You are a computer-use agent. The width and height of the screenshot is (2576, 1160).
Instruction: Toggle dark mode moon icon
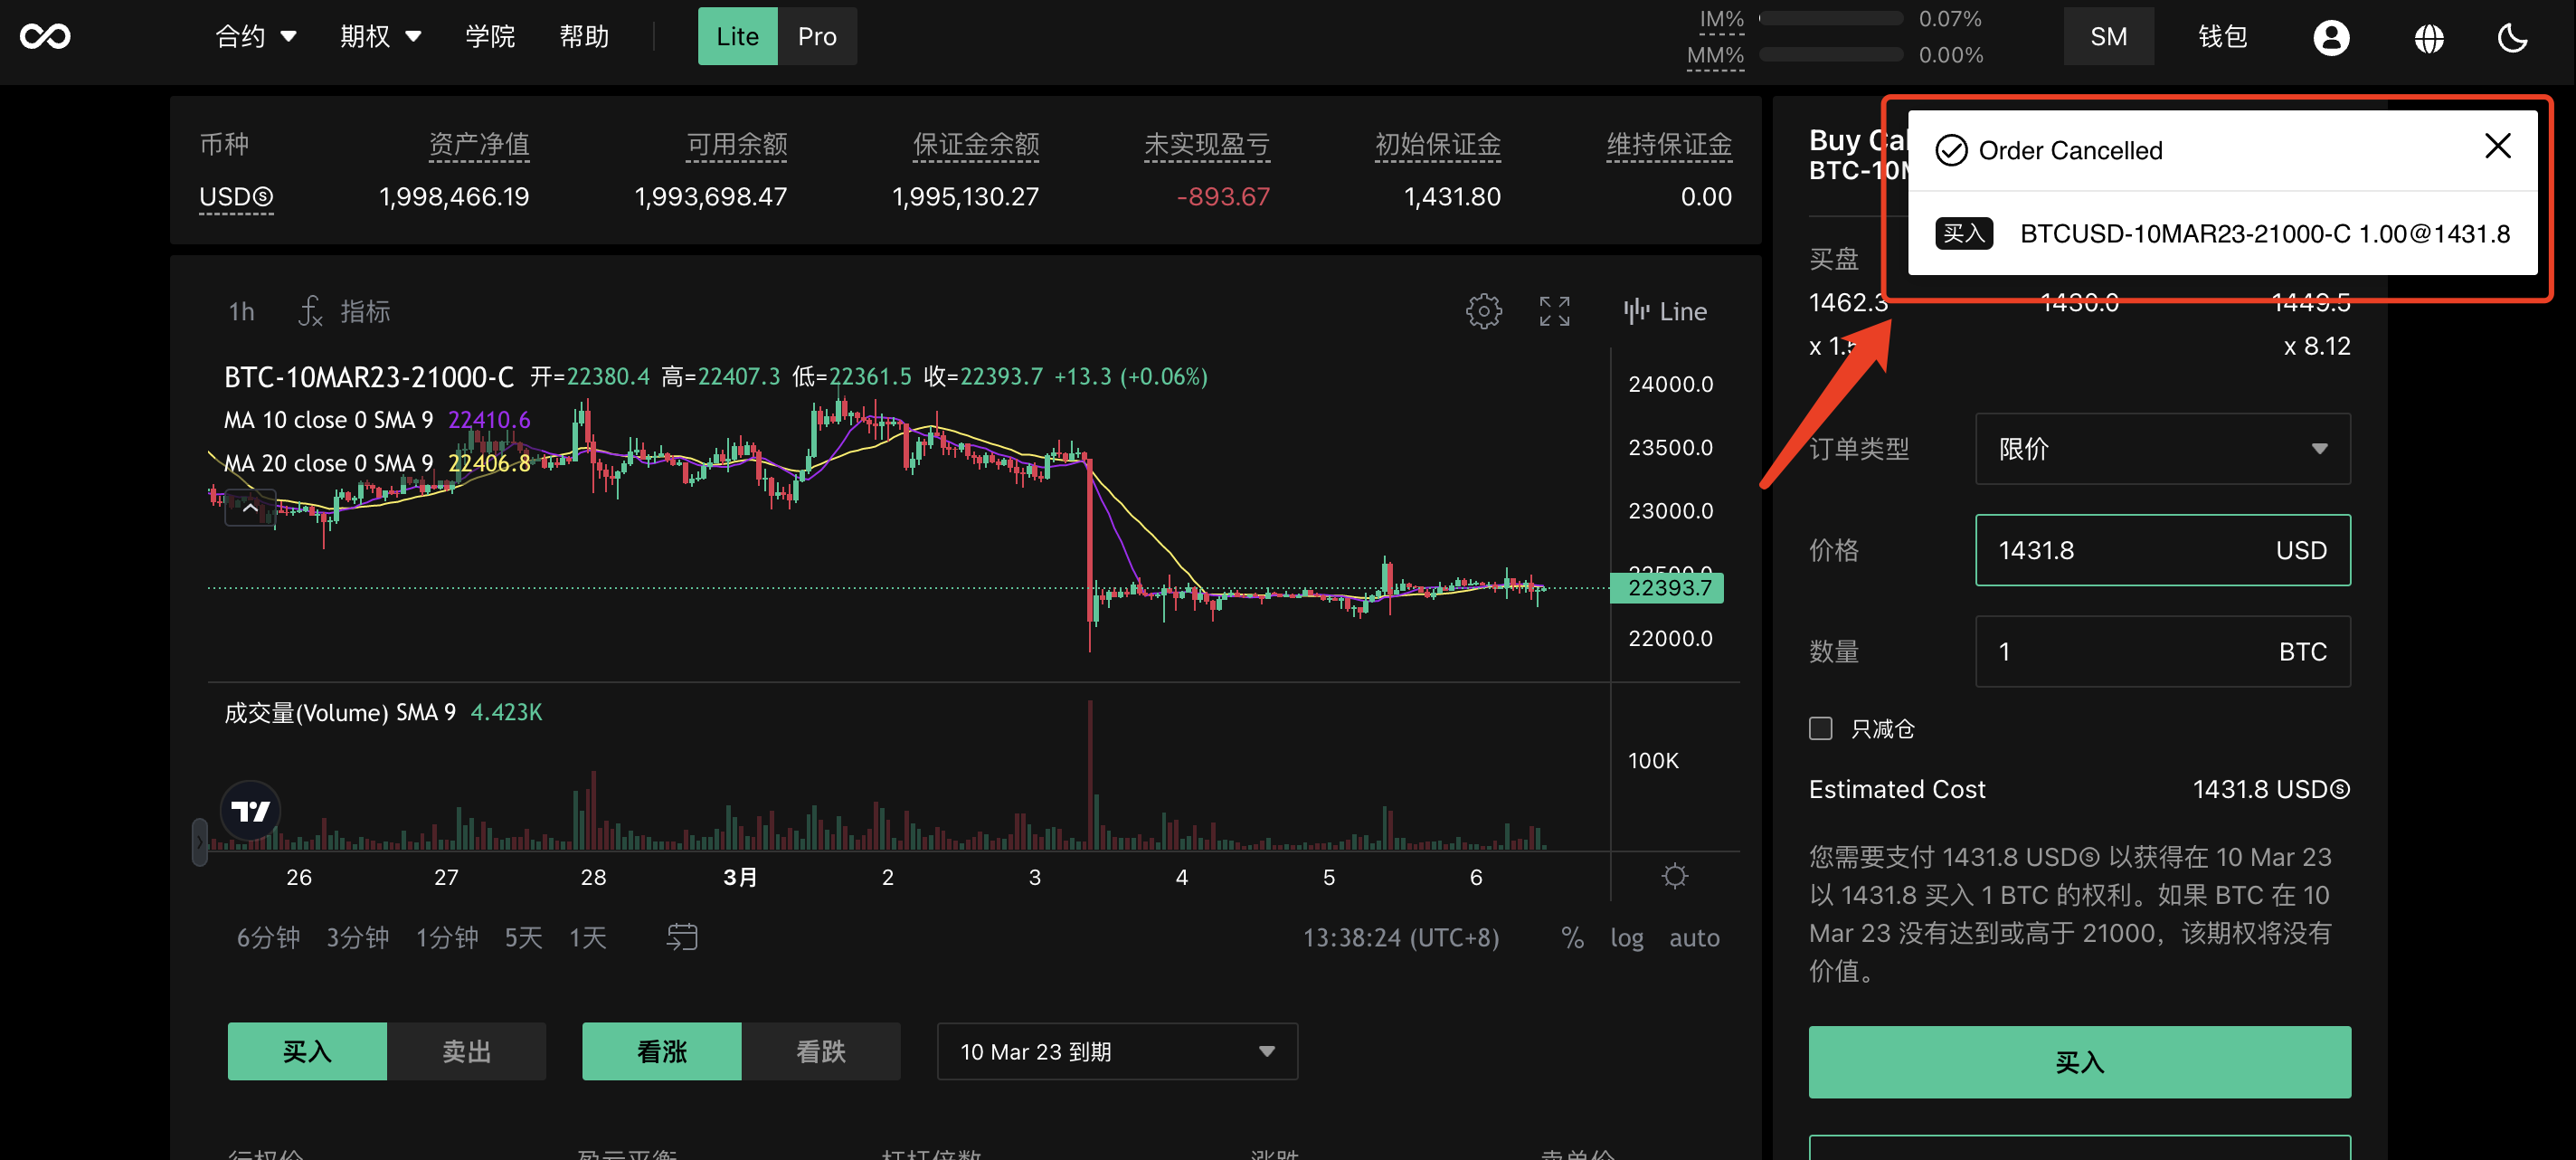tap(2512, 38)
